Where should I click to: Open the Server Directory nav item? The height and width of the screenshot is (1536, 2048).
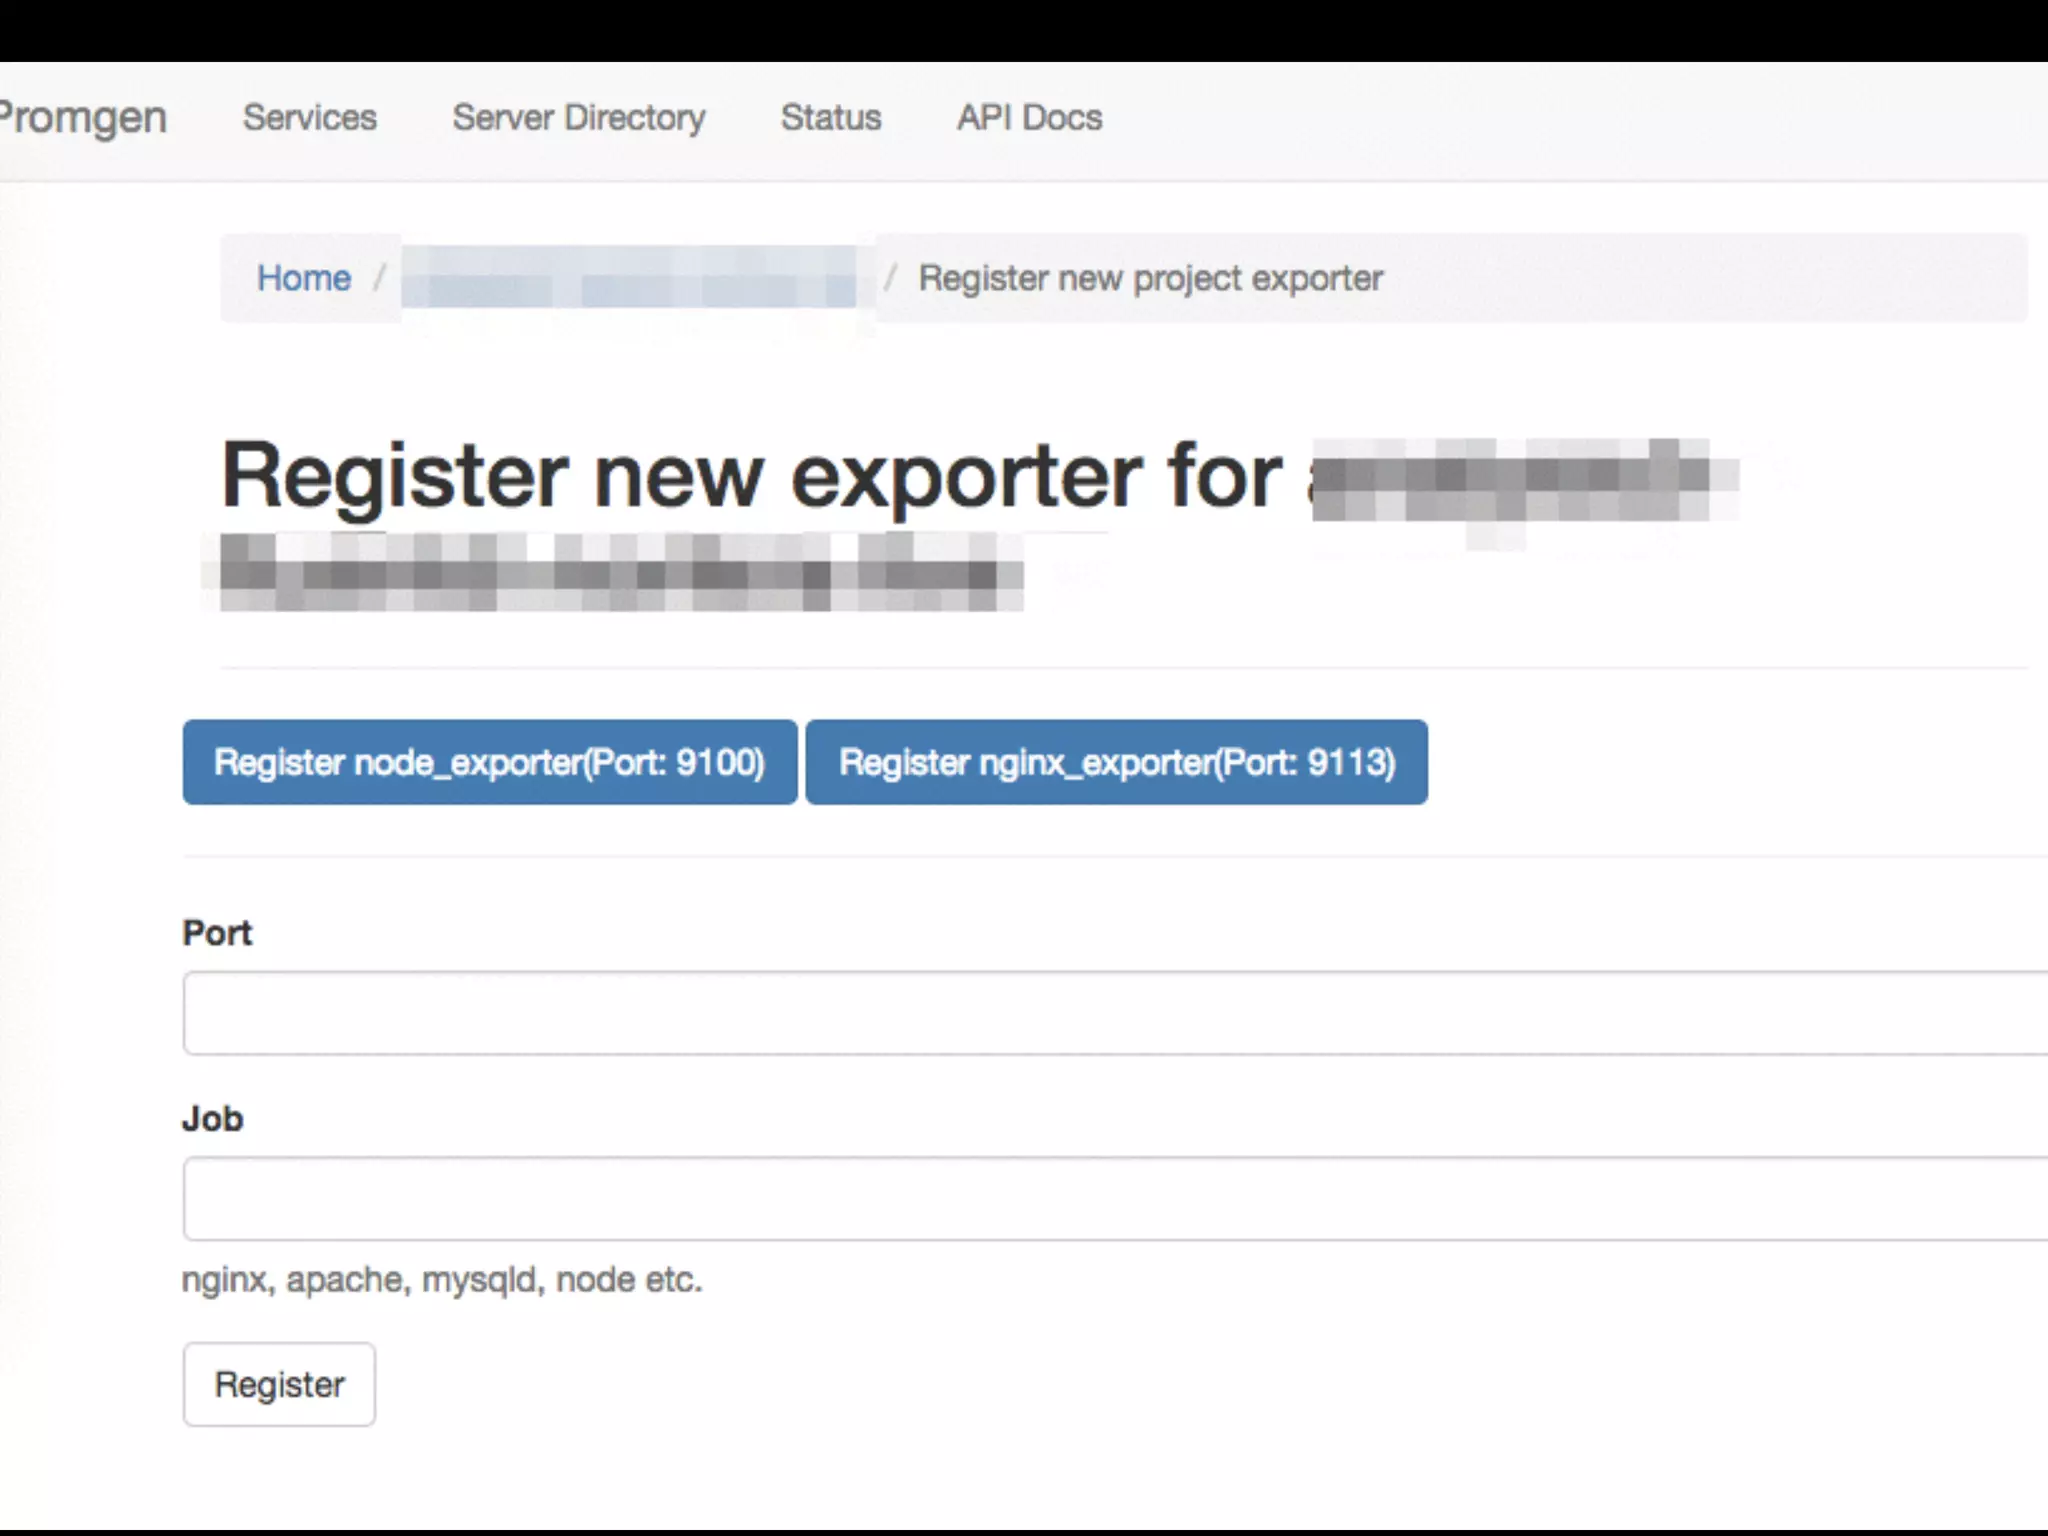coord(579,118)
